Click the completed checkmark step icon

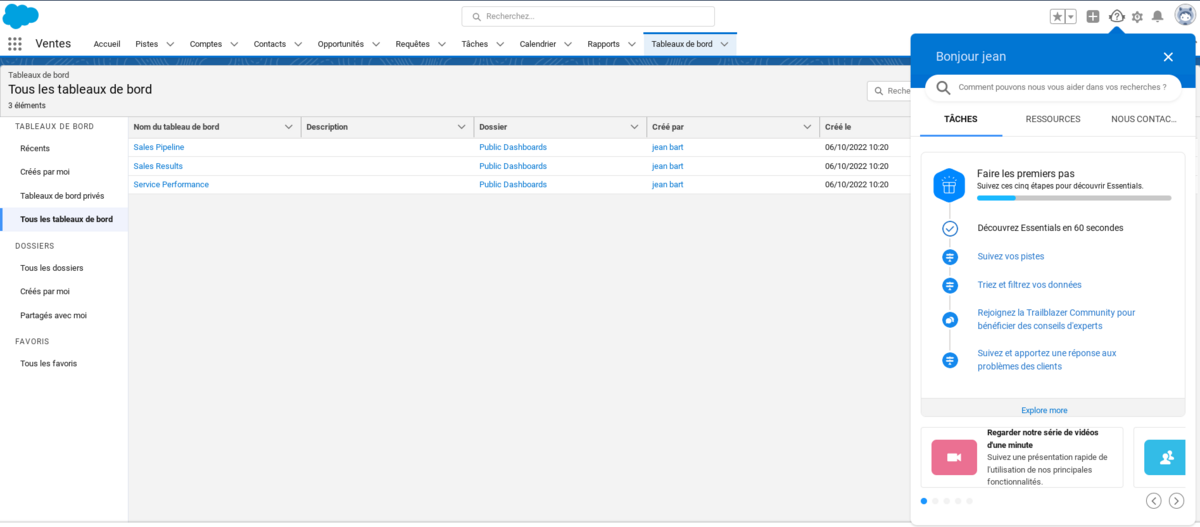coord(950,228)
